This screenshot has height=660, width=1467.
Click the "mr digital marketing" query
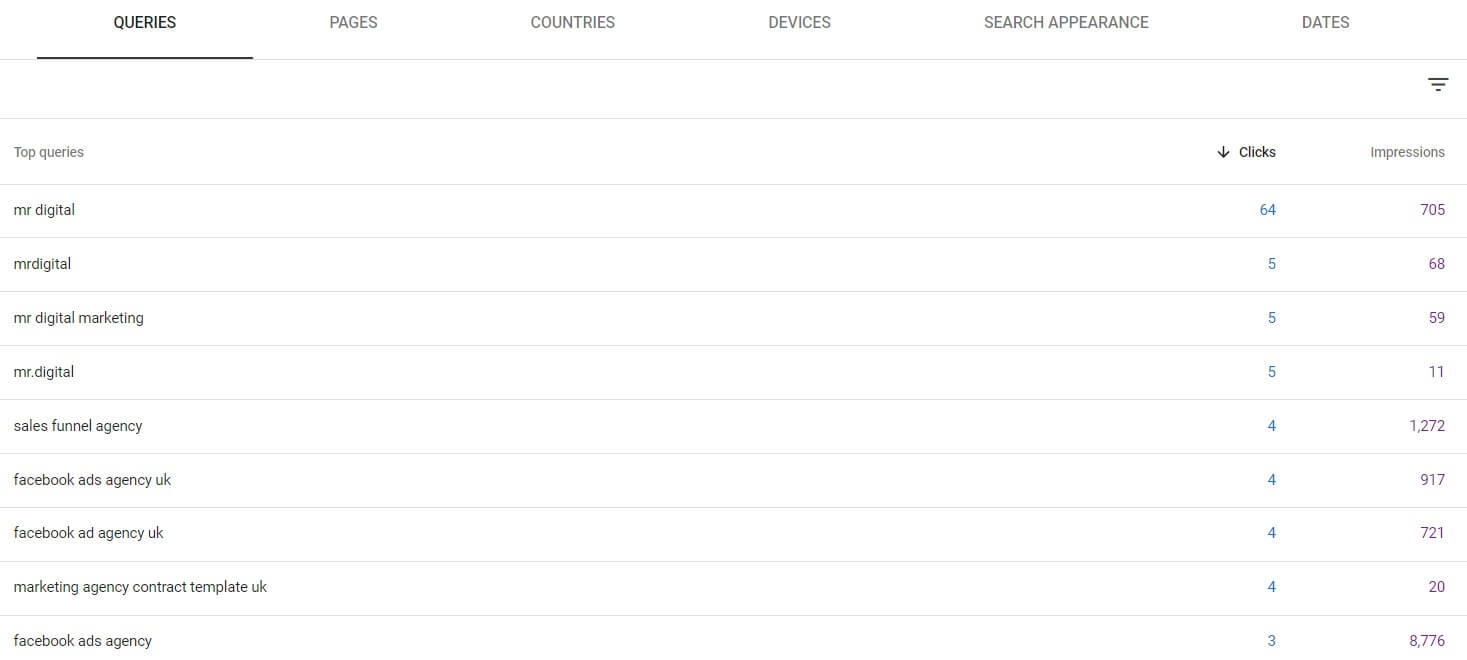(79, 318)
